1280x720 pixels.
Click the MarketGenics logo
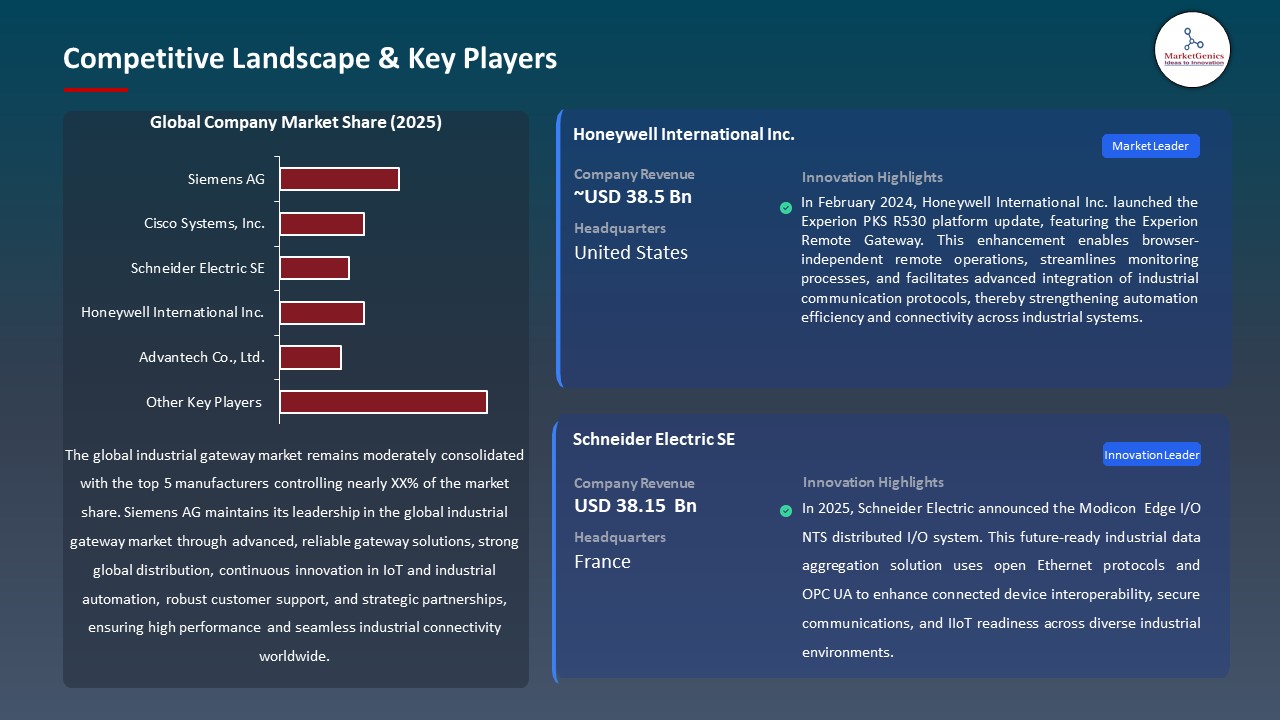[1192, 50]
